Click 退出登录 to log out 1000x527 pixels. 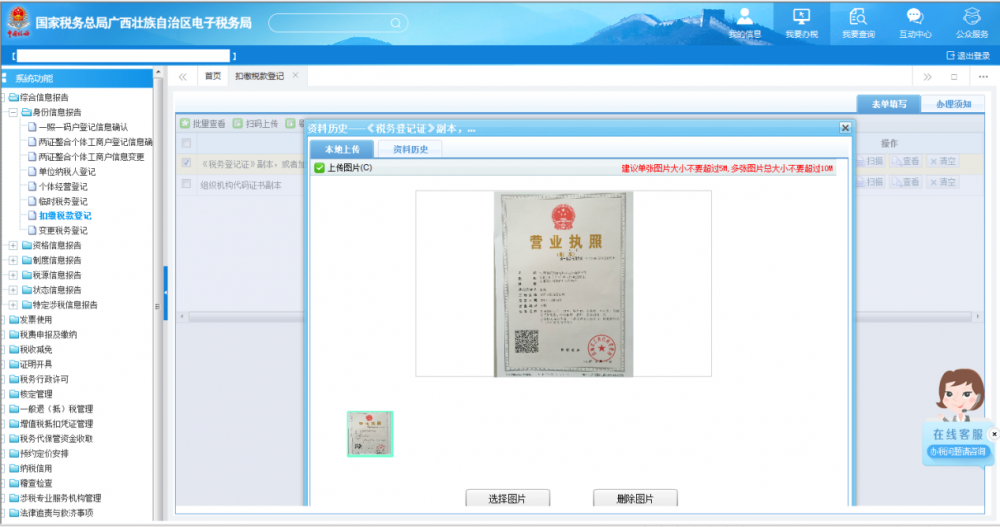[967, 56]
